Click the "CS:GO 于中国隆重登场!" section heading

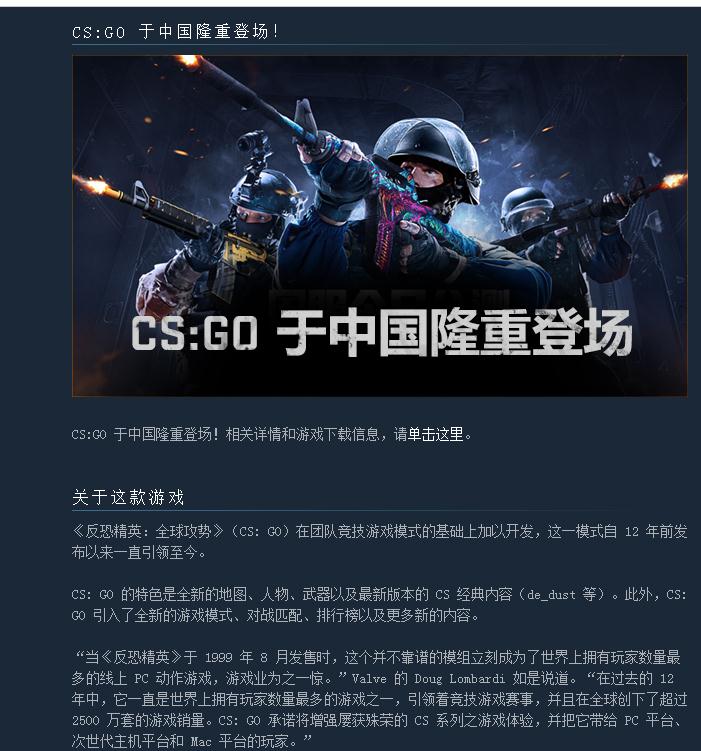pyautogui.click(x=175, y=32)
